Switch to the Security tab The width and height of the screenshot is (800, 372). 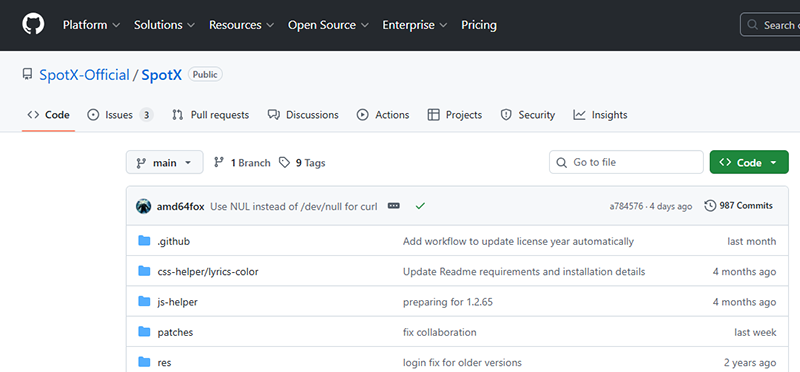click(x=528, y=115)
